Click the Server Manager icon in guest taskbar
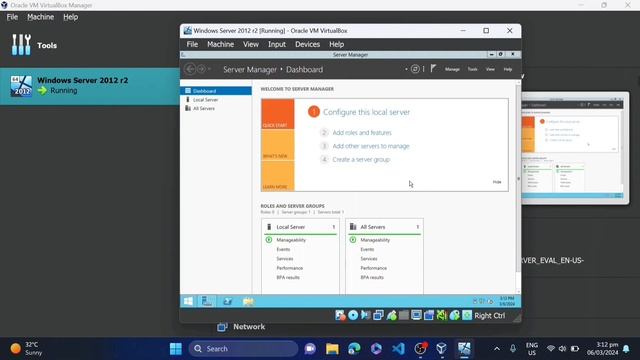The width and height of the screenshot is (640, 360). pyautogui.click(x=207, y=302)
